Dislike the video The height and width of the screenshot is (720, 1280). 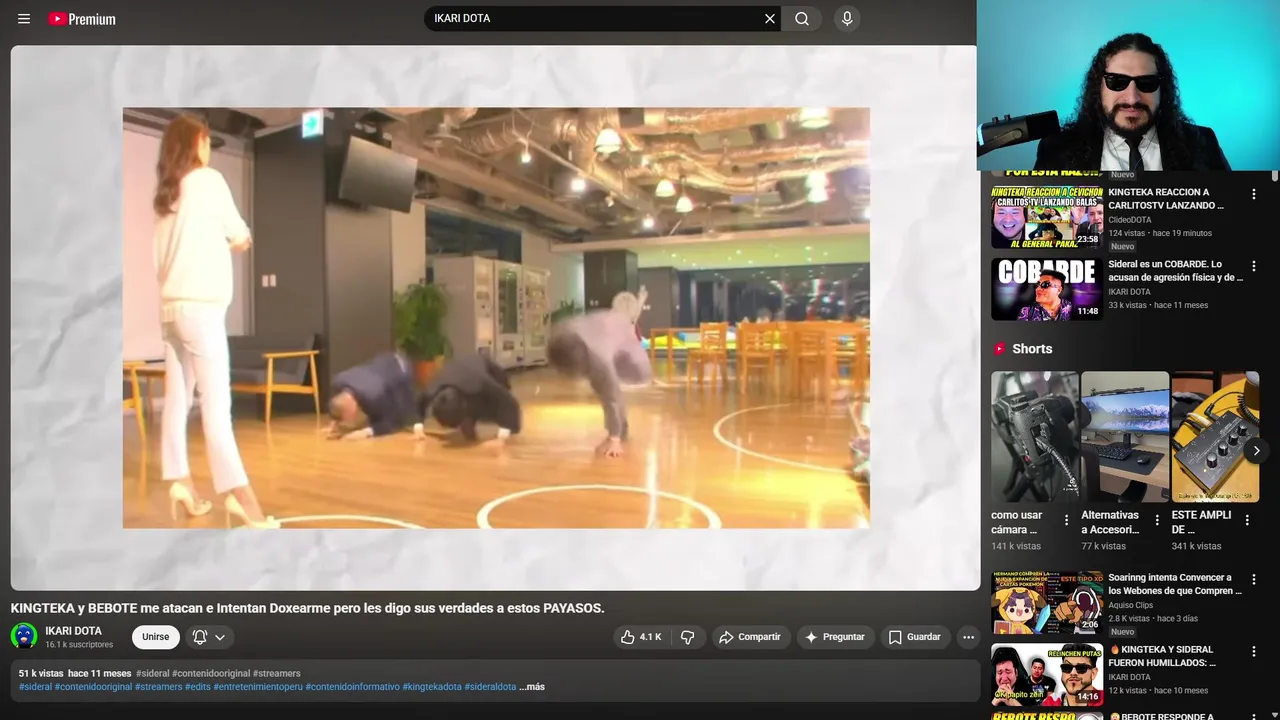[x=688, y=637]
